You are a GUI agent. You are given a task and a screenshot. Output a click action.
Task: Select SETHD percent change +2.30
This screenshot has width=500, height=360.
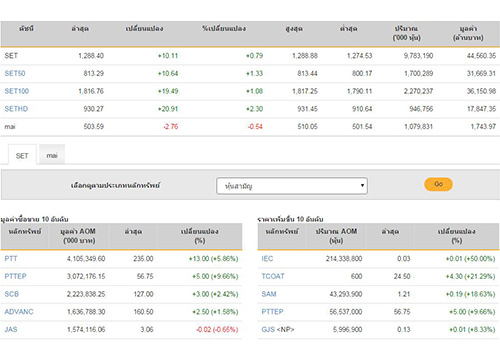(x=254, y=109)
